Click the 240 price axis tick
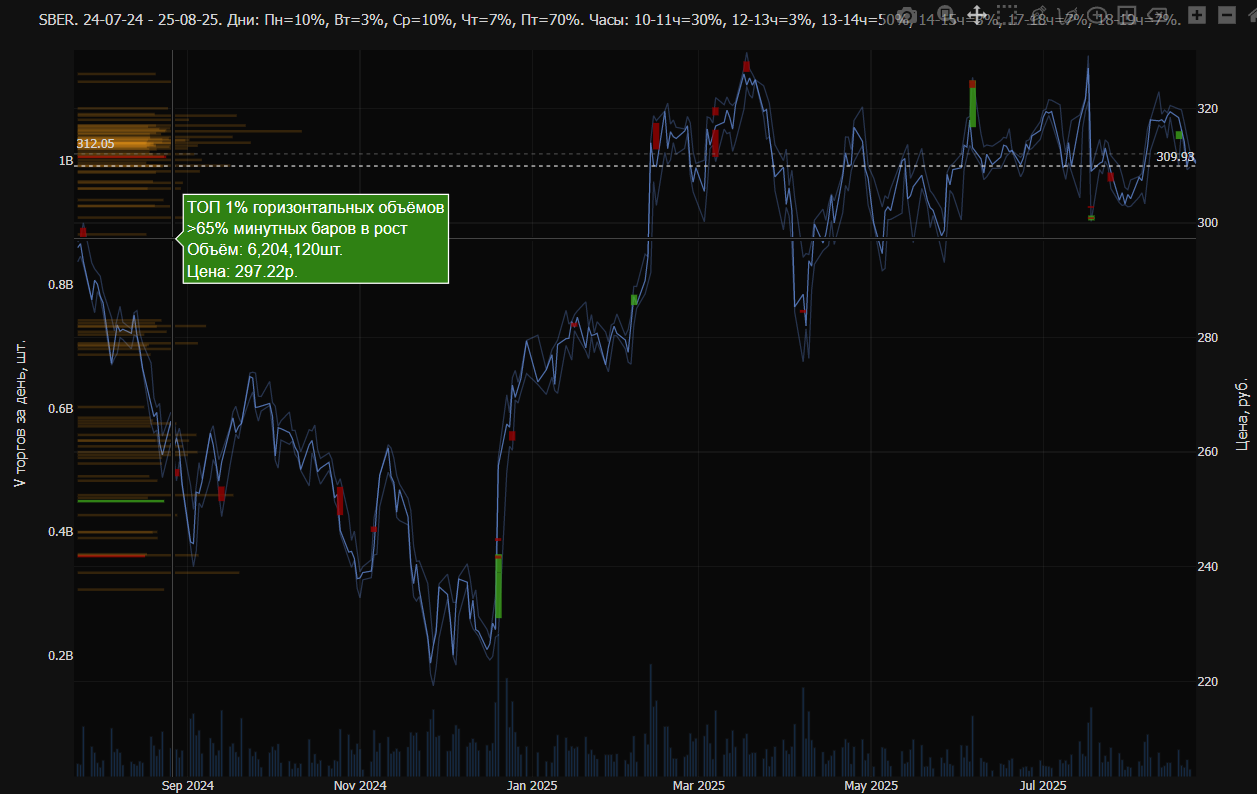The height and width of the screenshot is (794, 1257). [x=1208, y=567]
